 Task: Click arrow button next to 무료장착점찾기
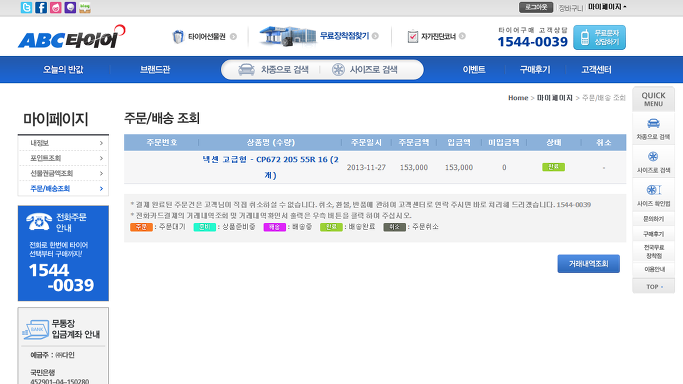coord(375,36)
